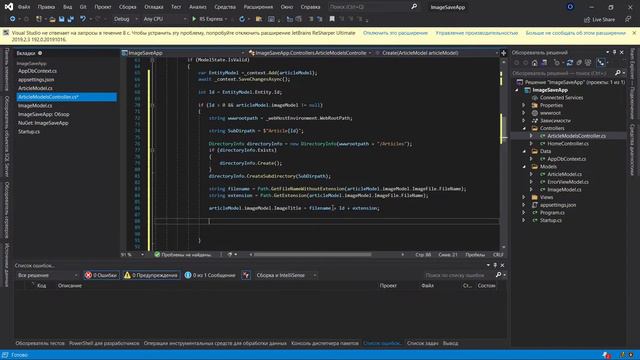Click Управление производительностью link
This screenshot has height=360, width=640.
click(476, 33)
